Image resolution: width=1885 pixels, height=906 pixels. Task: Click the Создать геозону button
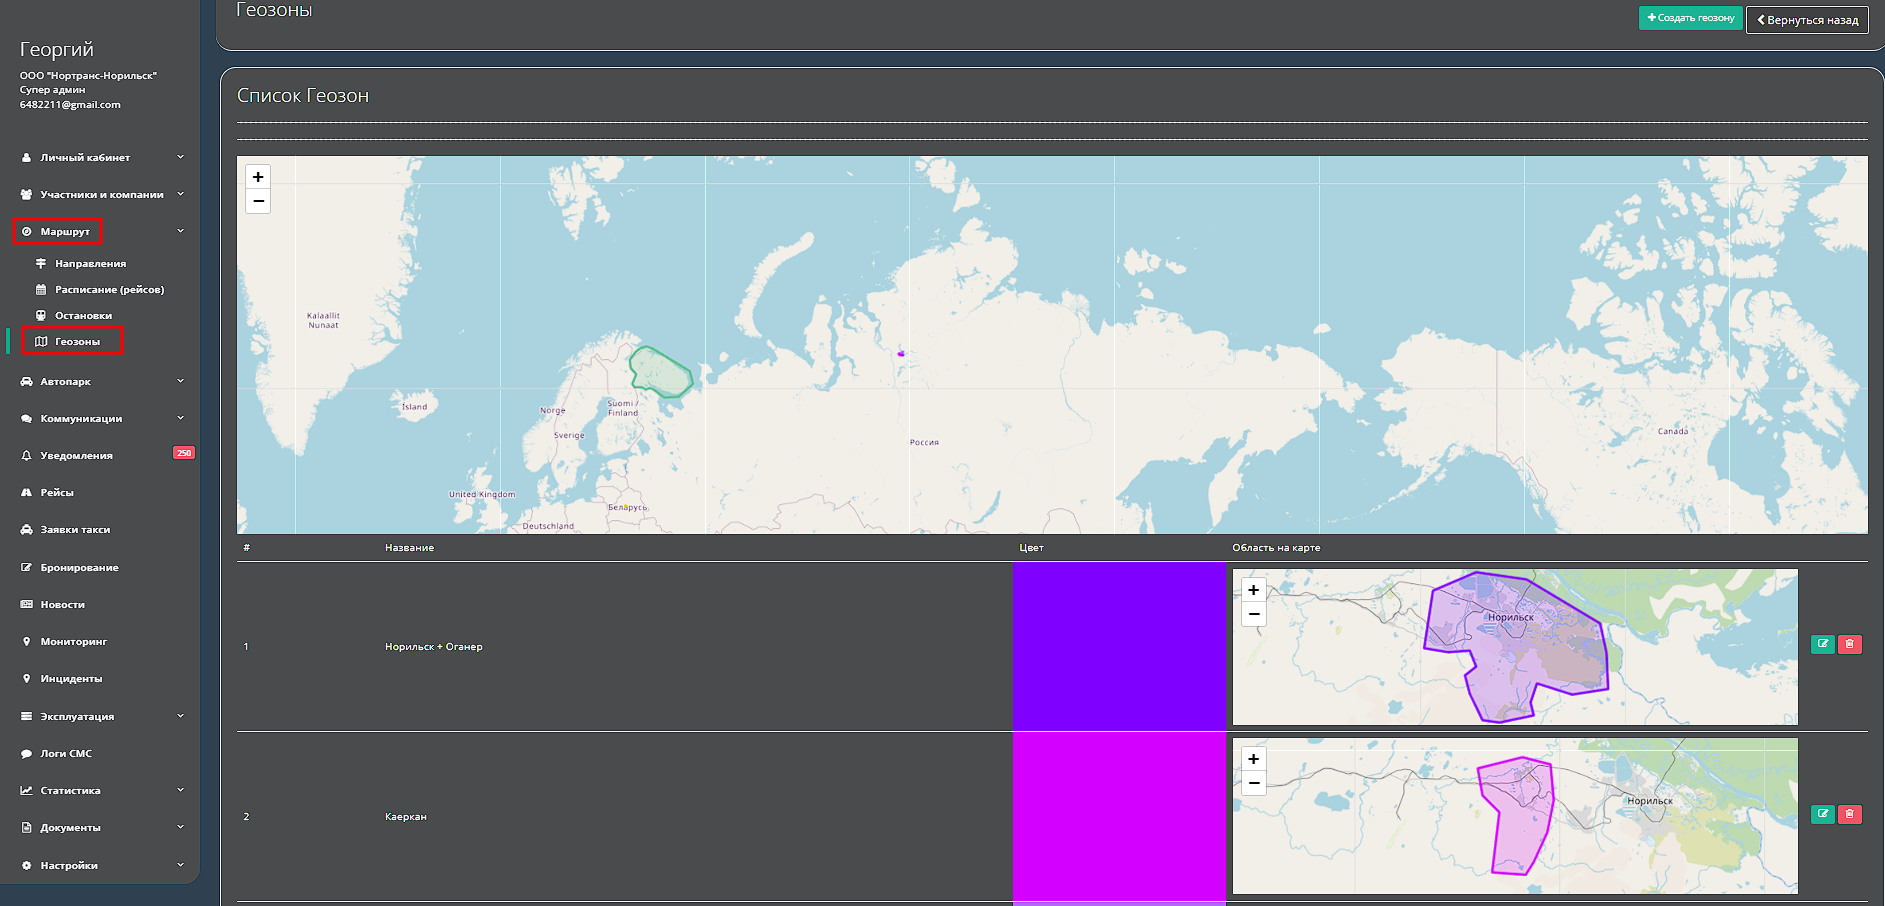click(1690, 18)
